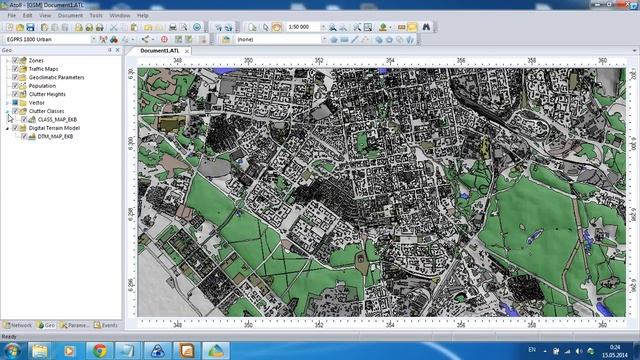Open the Help menu
640x360 pixels.
coord(142,16)
